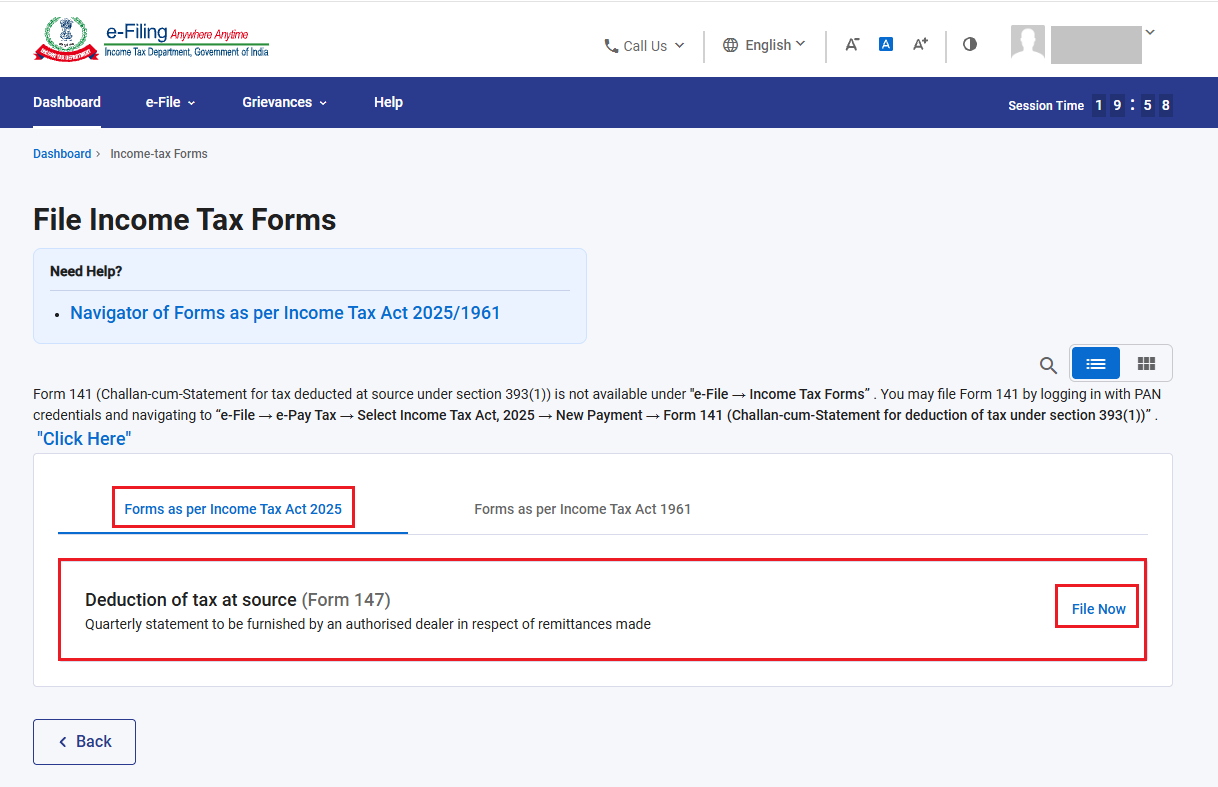Click the search magnifier icon
This screenshot has height=787, width=1218.
(x=1048, y=365)
